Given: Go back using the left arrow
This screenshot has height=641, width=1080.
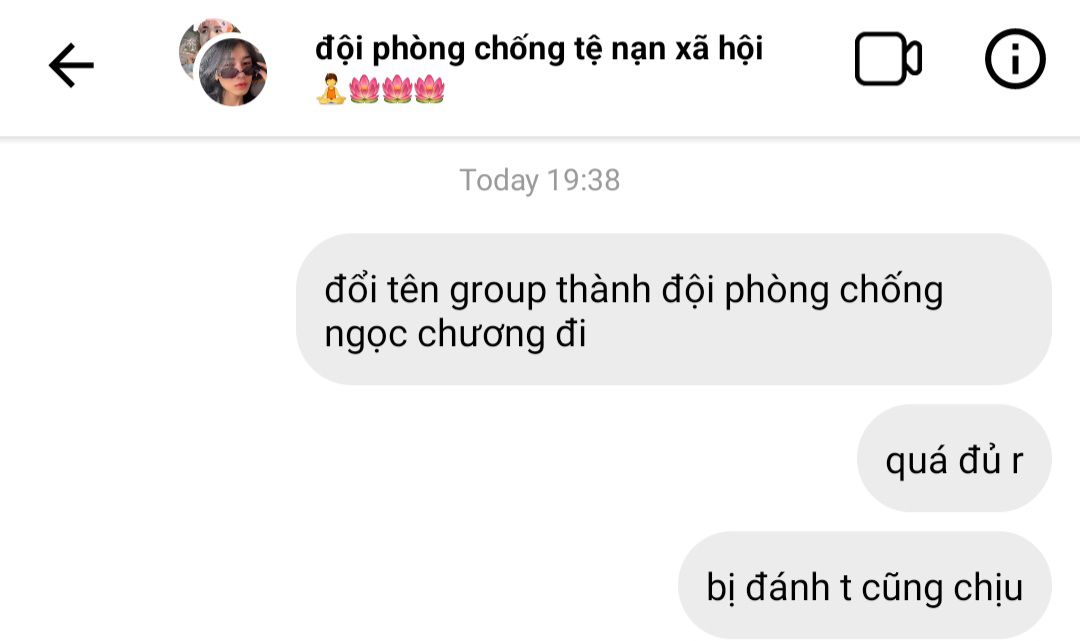Looking at the screenshot, I should click(x=71, y=65).
